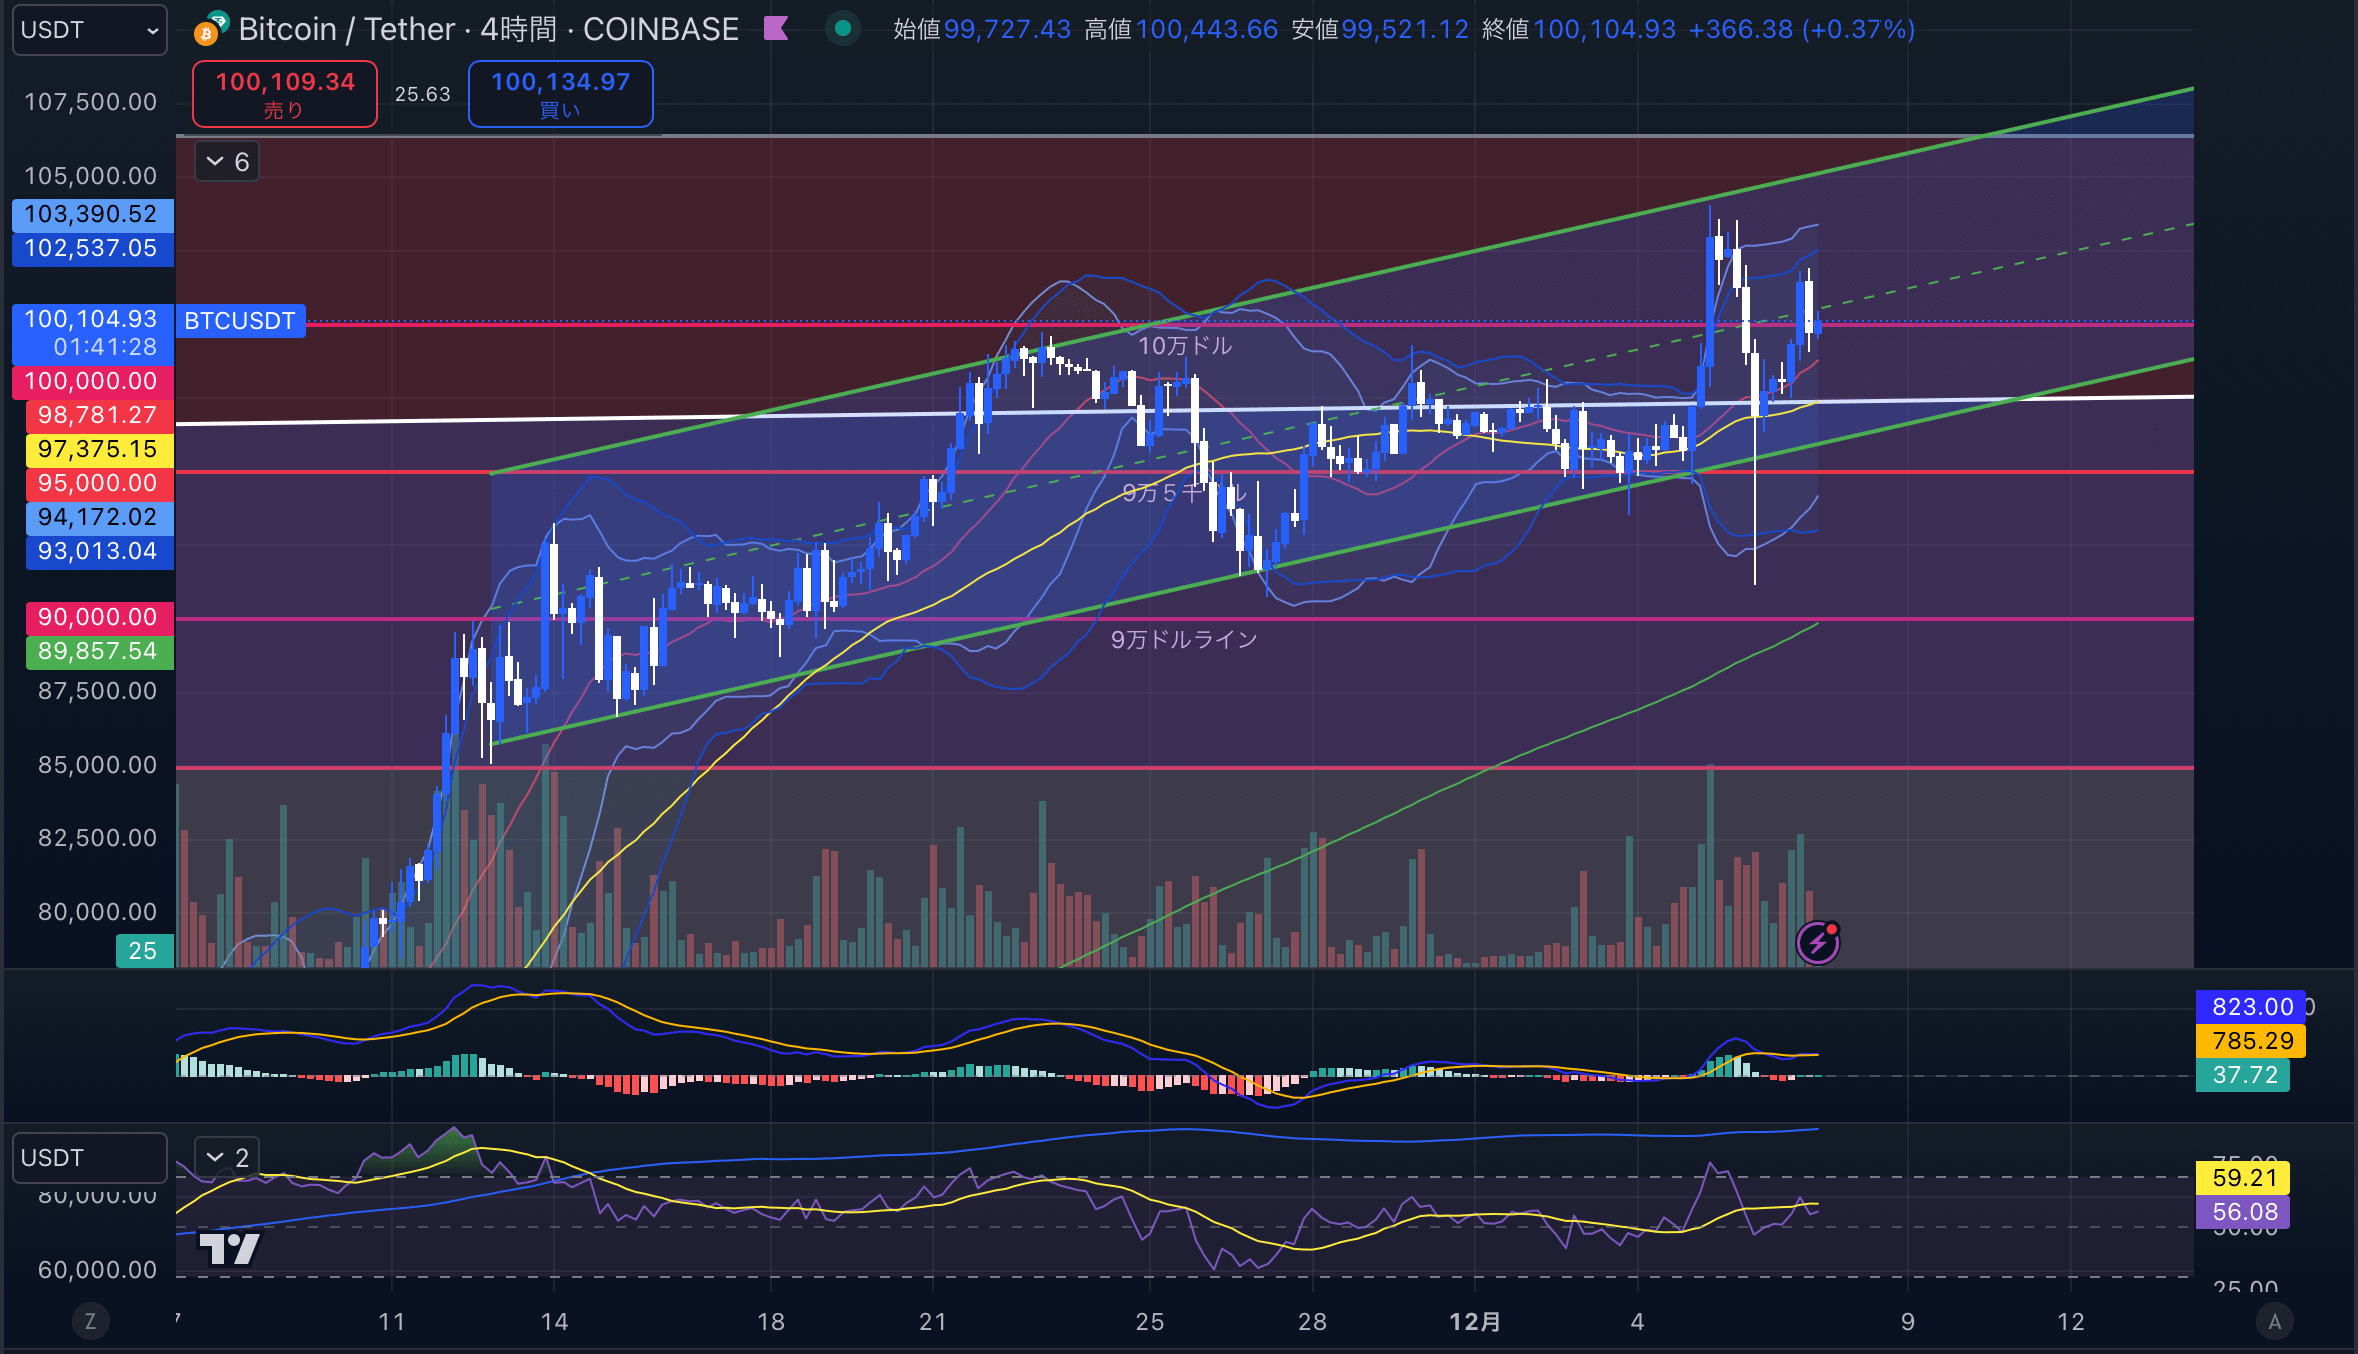Click the 94,172.02 price label
Screen dimensions: 2358x1354
[x=98, y=517]
